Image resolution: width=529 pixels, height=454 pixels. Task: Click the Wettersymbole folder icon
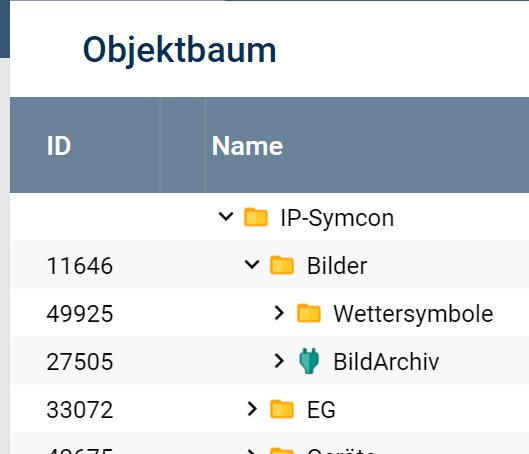[309, 313]
